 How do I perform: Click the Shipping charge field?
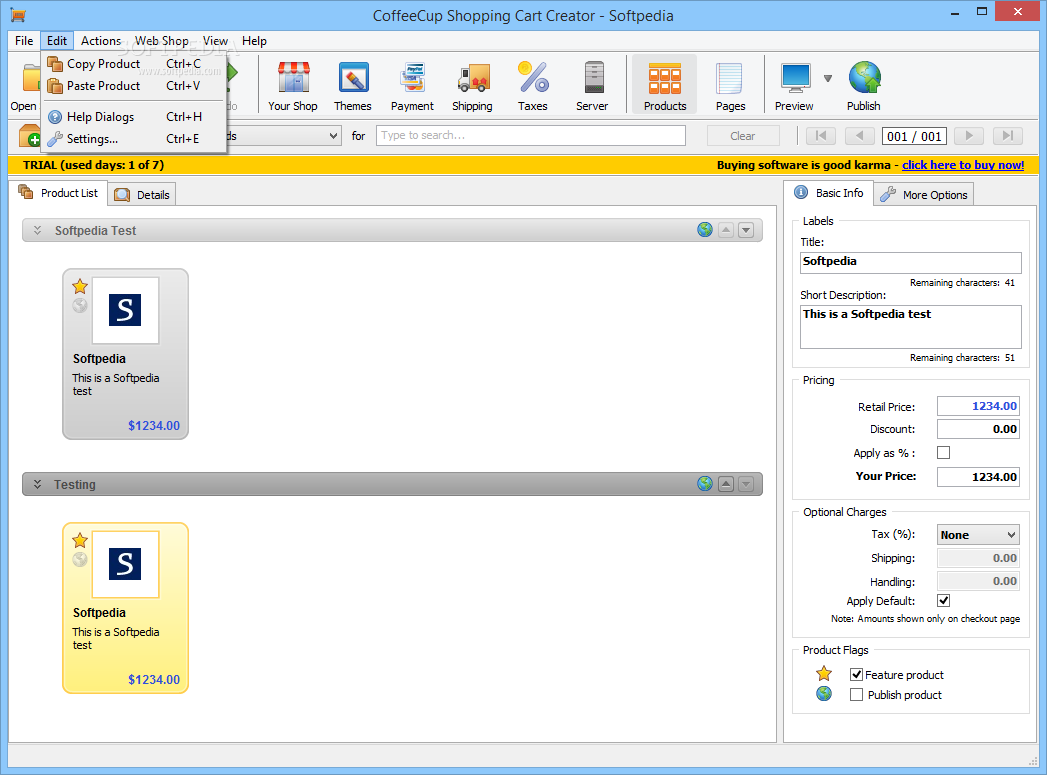click(978, 558)
